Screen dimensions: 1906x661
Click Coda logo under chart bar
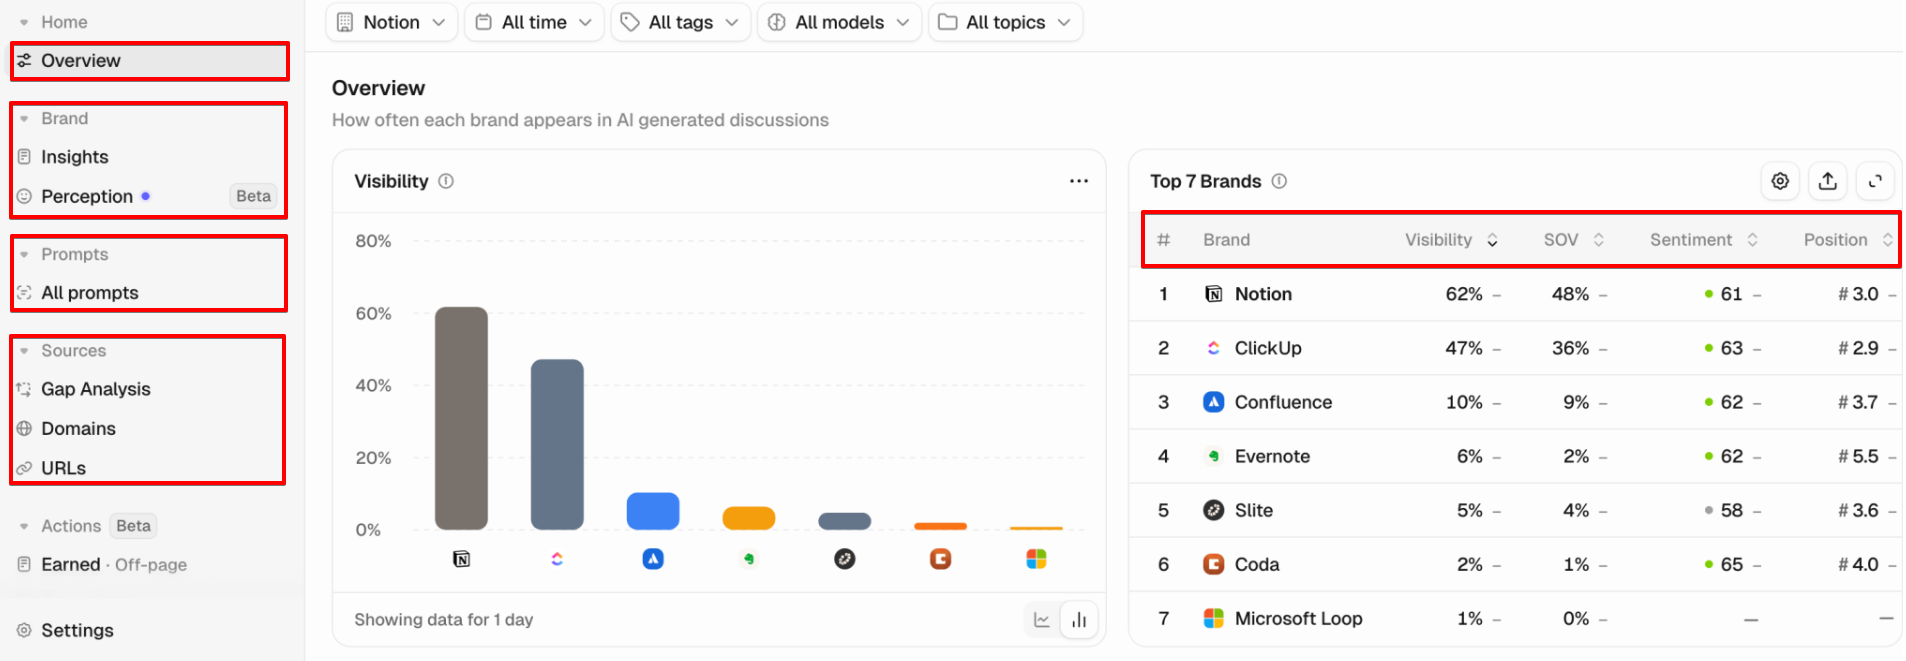point(941,559)
